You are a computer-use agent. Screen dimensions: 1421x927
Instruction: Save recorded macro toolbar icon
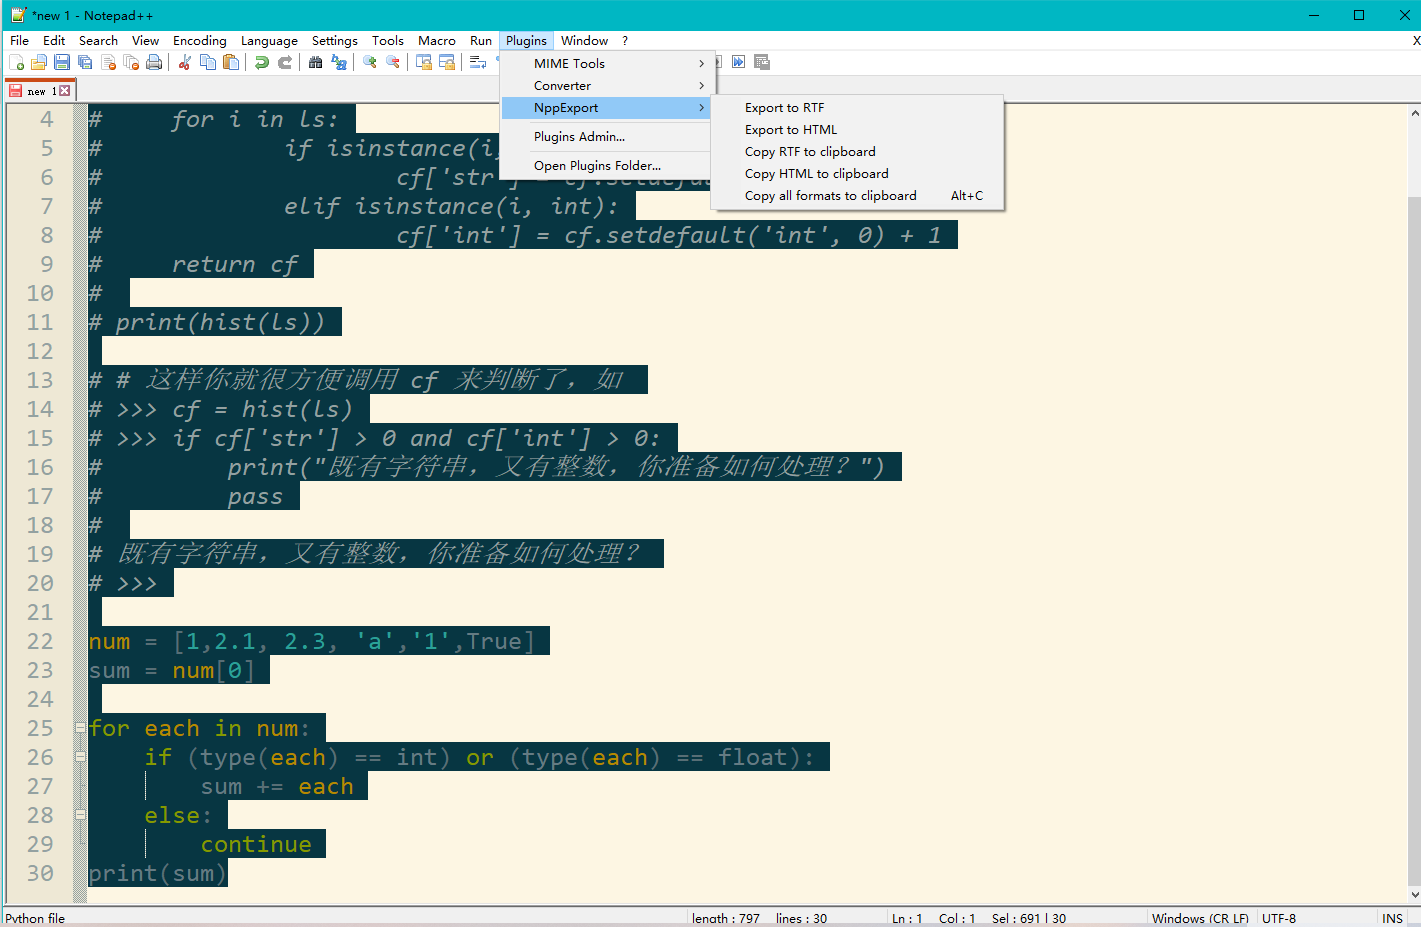coord(762,62)
